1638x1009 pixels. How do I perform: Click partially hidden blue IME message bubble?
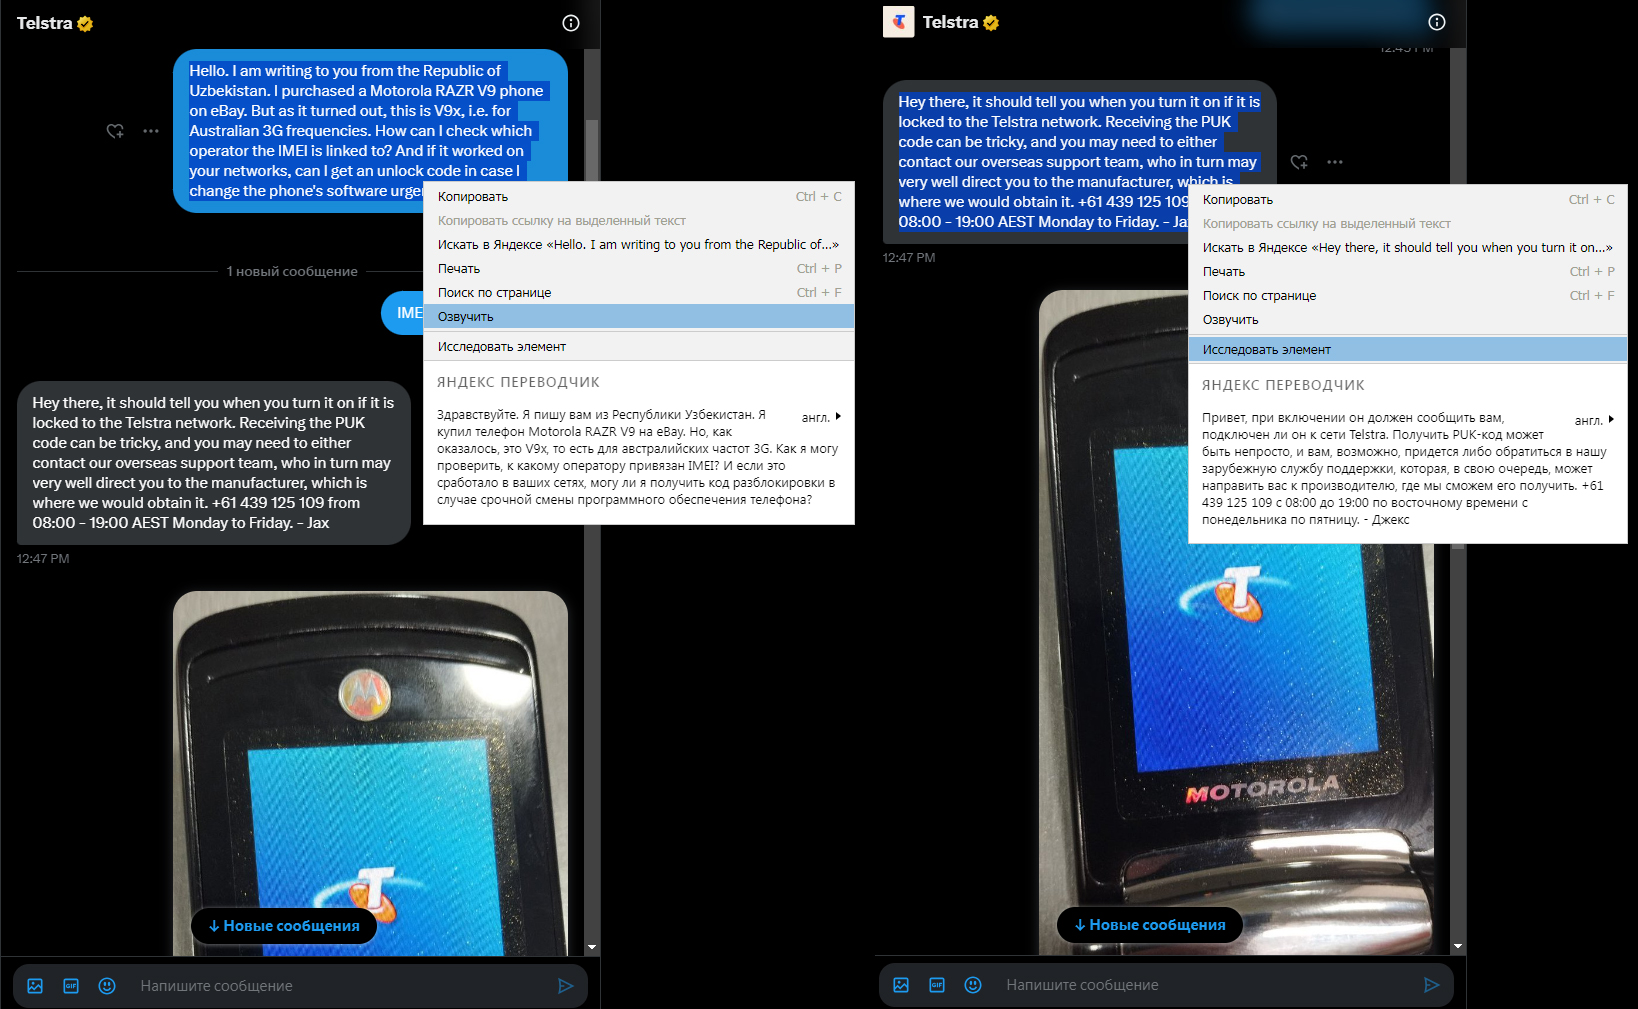tap(403, 313)
